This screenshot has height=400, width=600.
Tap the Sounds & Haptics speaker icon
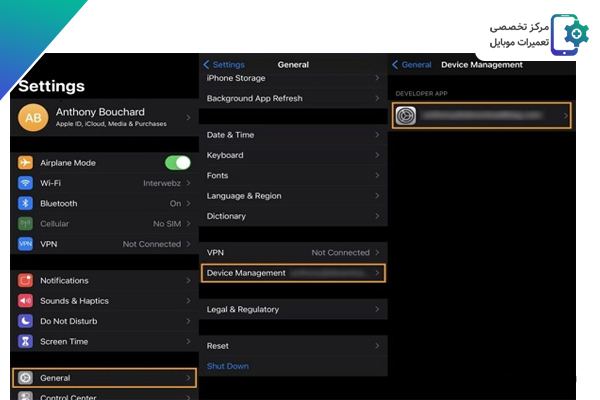25,301
